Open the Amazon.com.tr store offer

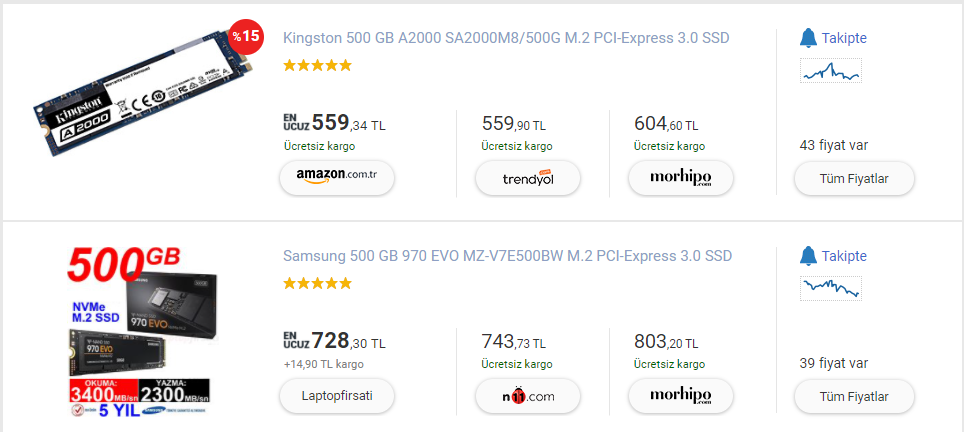point(336,178)
